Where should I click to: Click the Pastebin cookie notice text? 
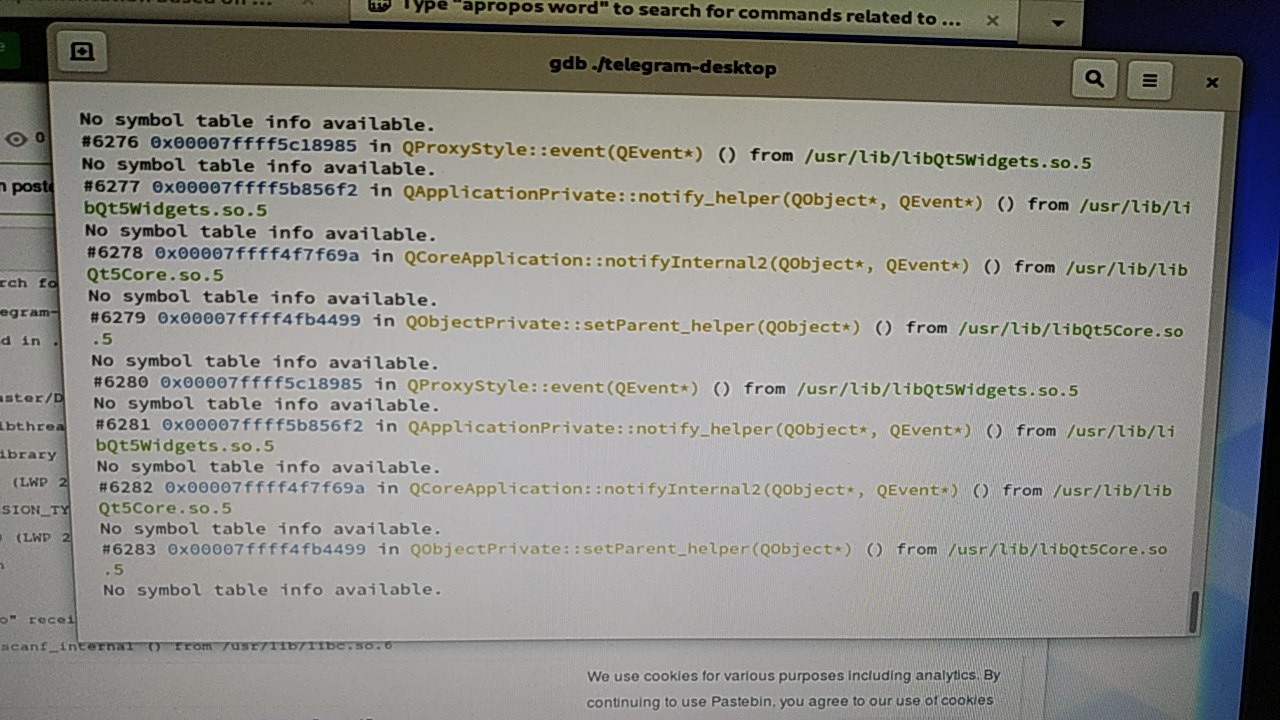click(793, 688)
